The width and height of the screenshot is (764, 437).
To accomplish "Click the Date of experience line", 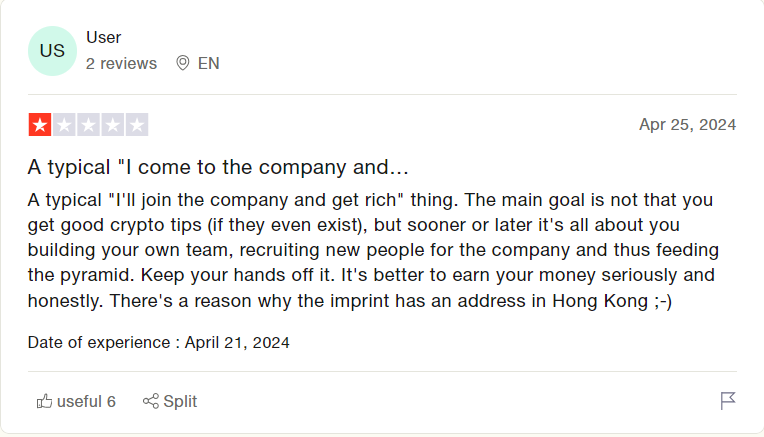I will click(x=158, y=342).
